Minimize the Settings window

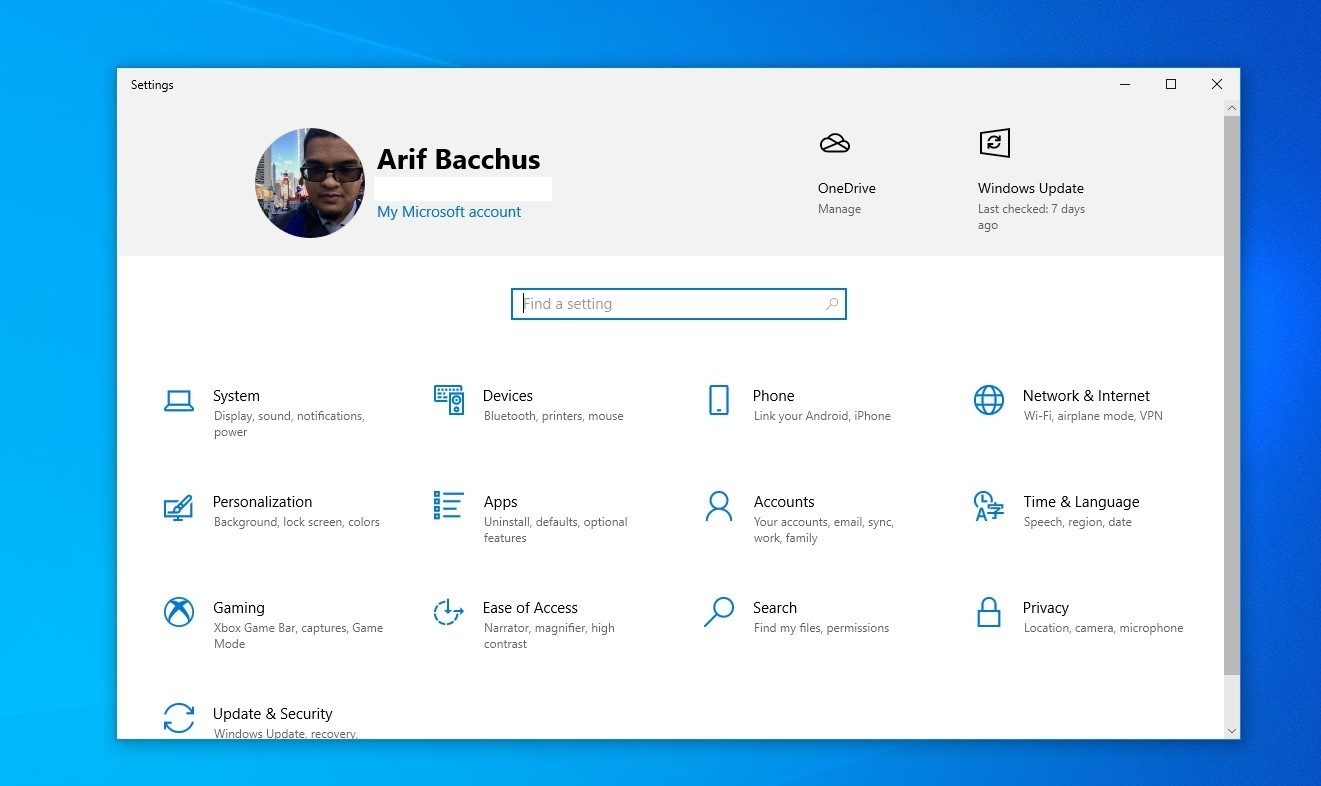1125,84
